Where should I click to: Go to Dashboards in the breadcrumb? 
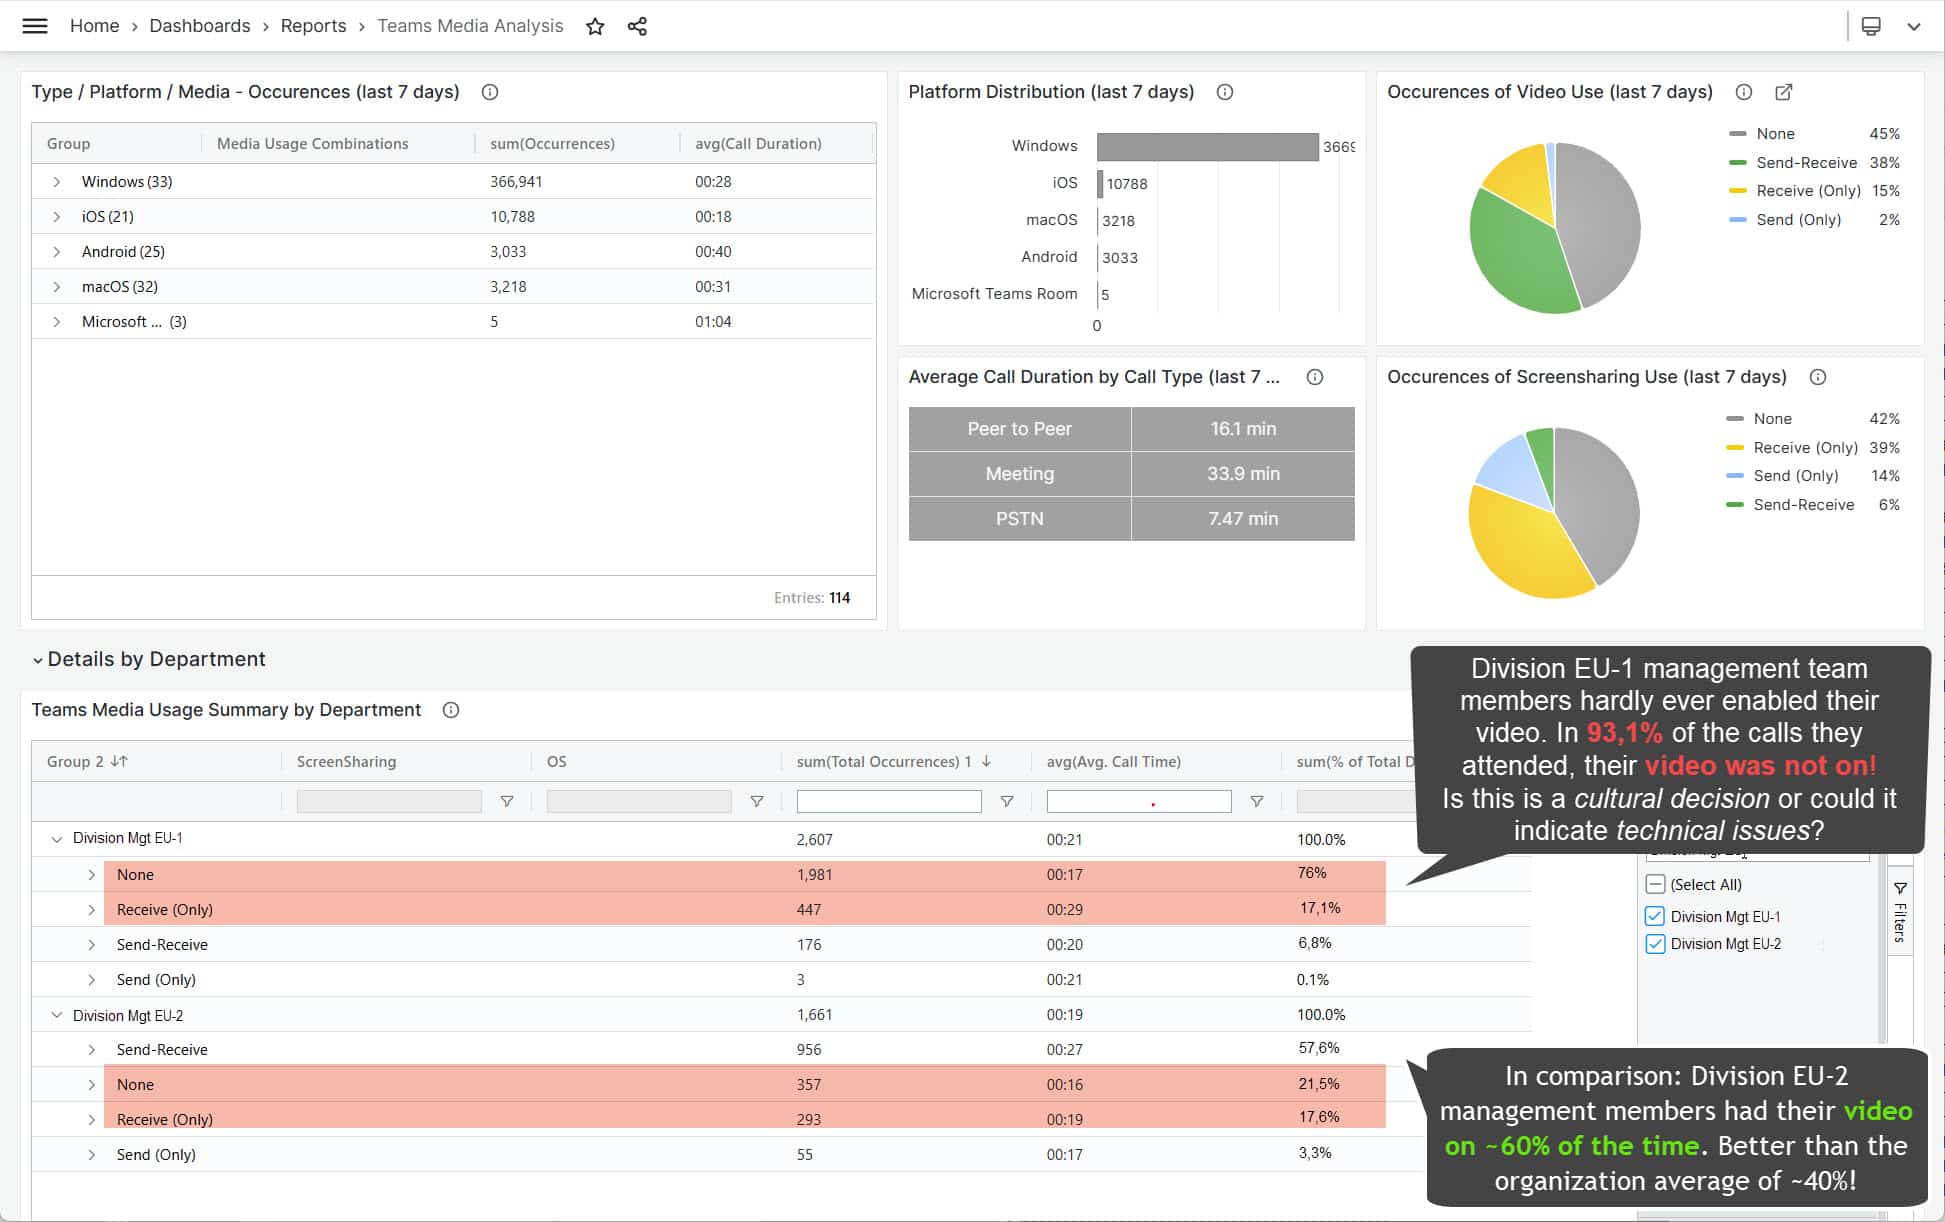click(199, 26)
